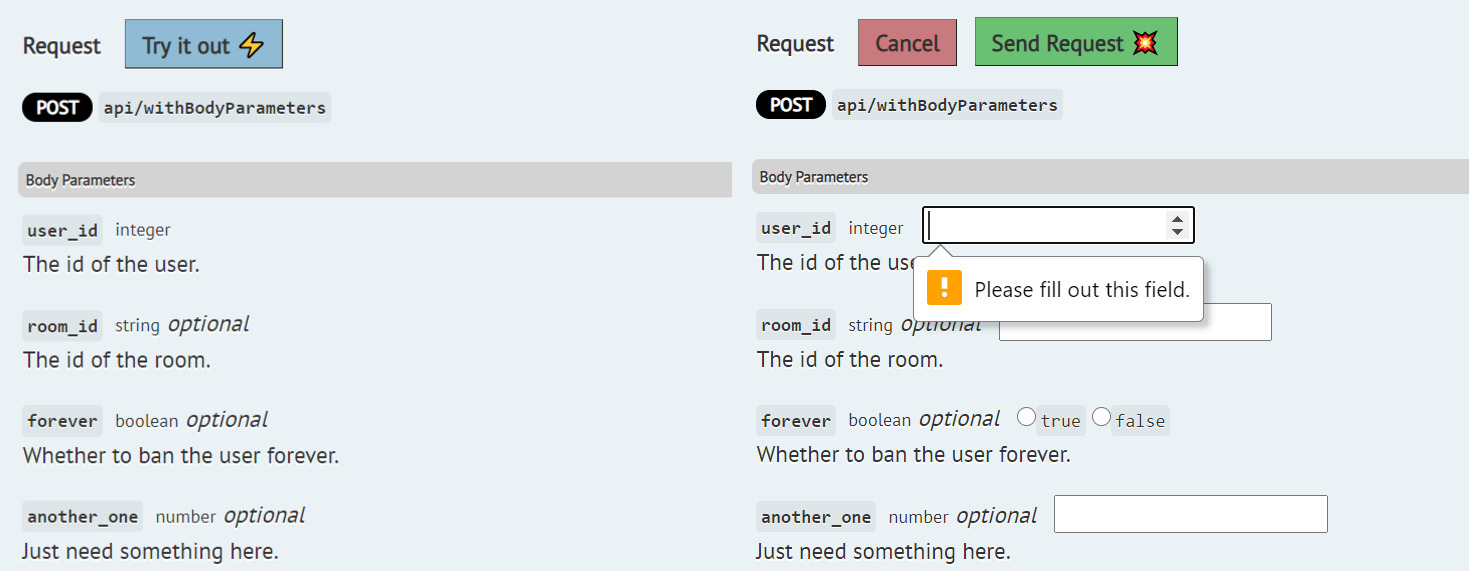Select the "false" radio for forever
Image resolution: width=1469 pixels, height=571 pixels.
point(1101,417)
